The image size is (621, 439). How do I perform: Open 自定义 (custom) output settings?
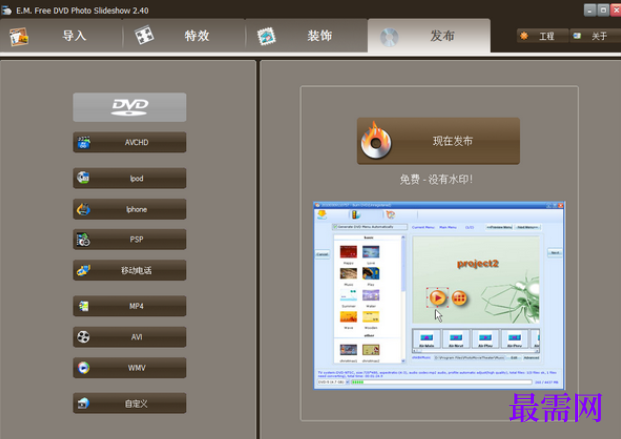(x=130, y=403)
